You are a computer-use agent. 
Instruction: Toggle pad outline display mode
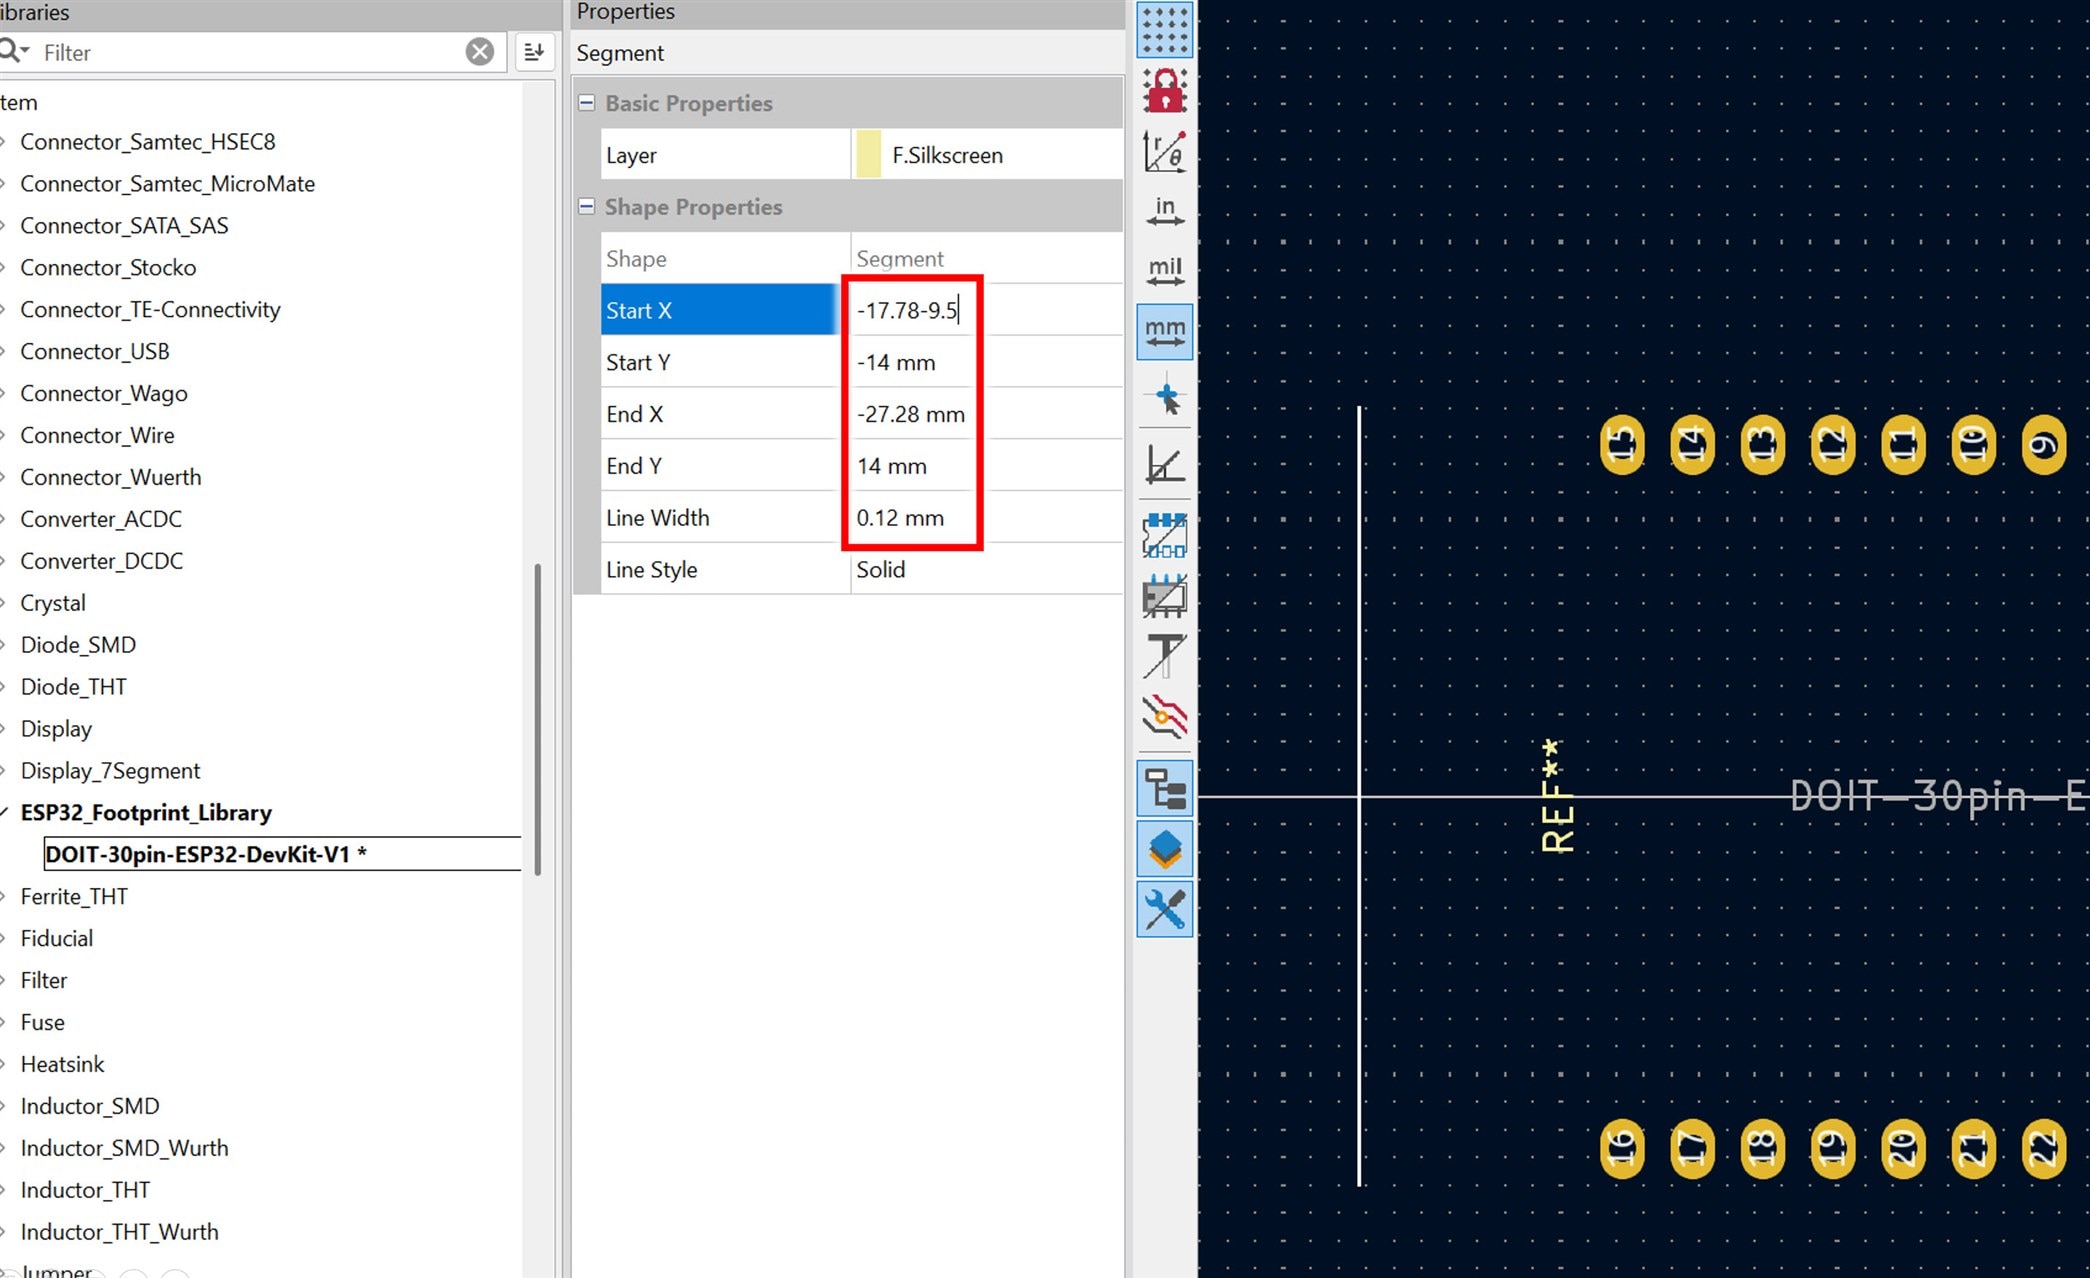coord(1164,536)
